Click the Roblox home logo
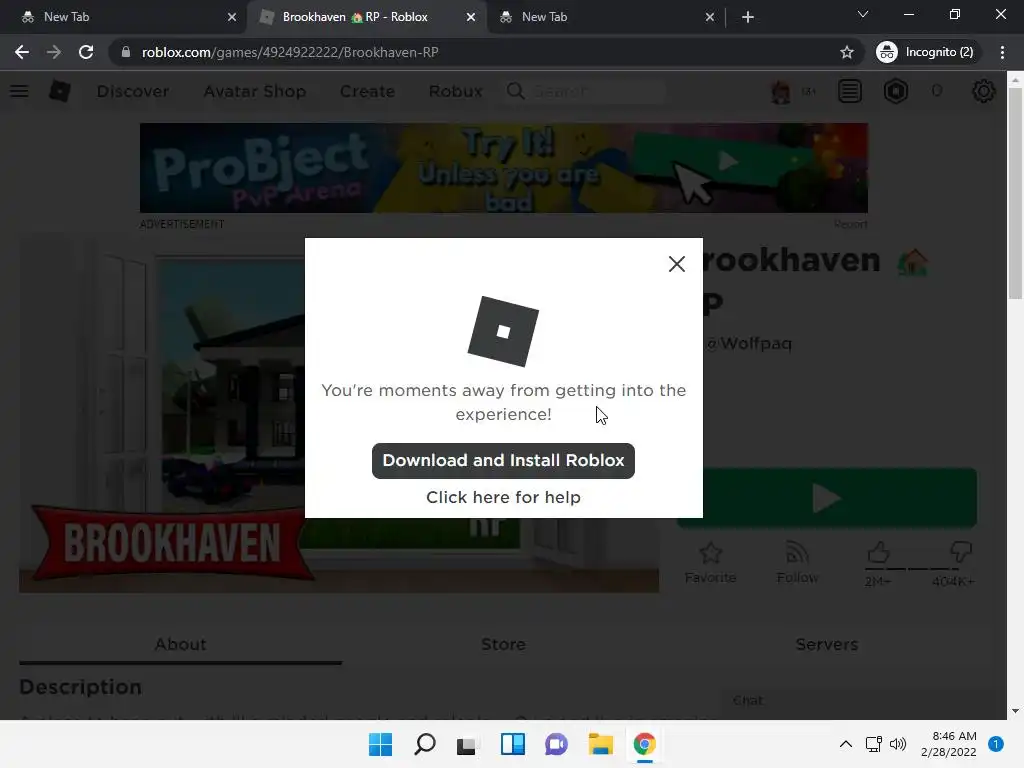The height and width of the screenshot is (768, 1024). (x=60, y=91)
